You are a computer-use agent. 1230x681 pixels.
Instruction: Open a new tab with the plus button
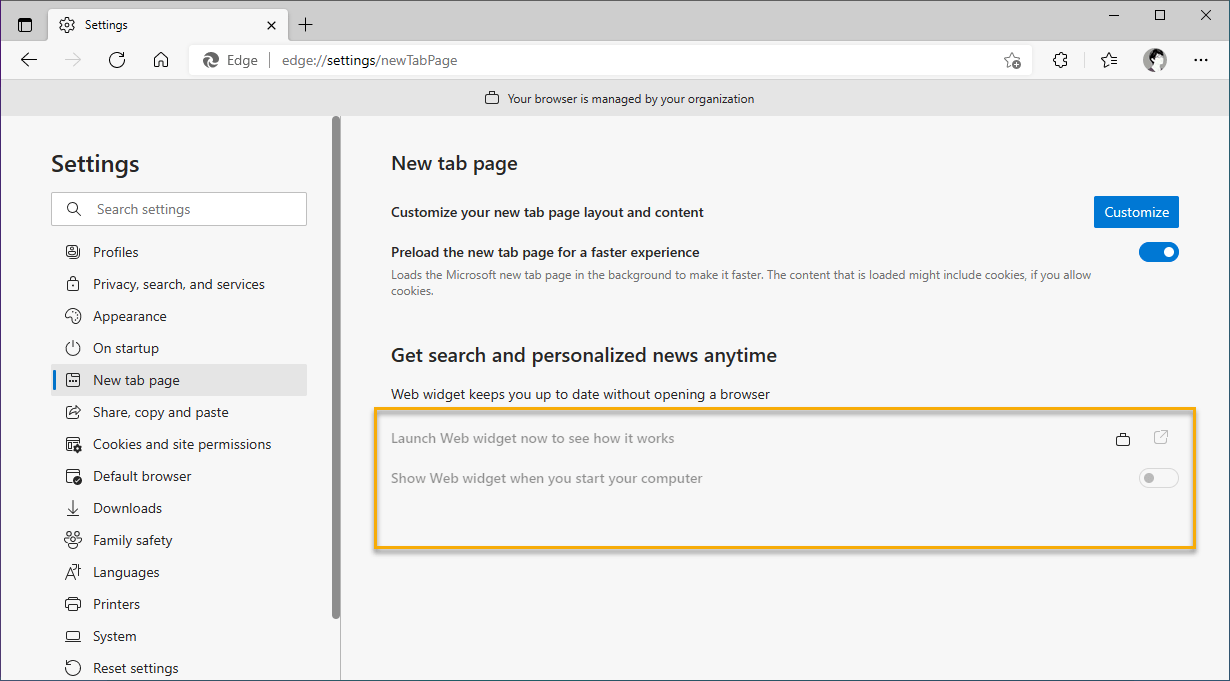click(306, 24)
